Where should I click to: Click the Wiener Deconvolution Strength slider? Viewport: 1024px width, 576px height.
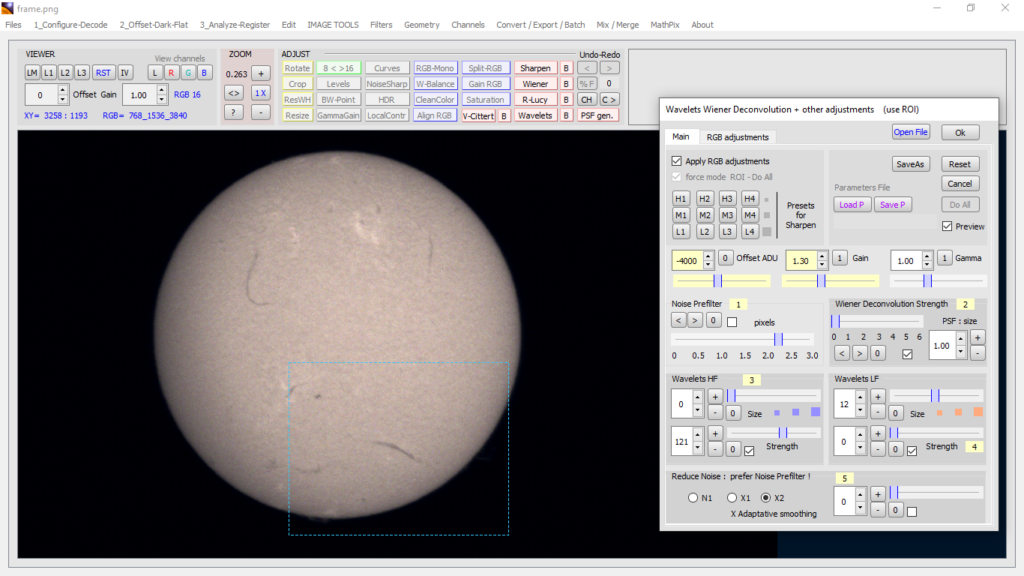coord(876,321)
